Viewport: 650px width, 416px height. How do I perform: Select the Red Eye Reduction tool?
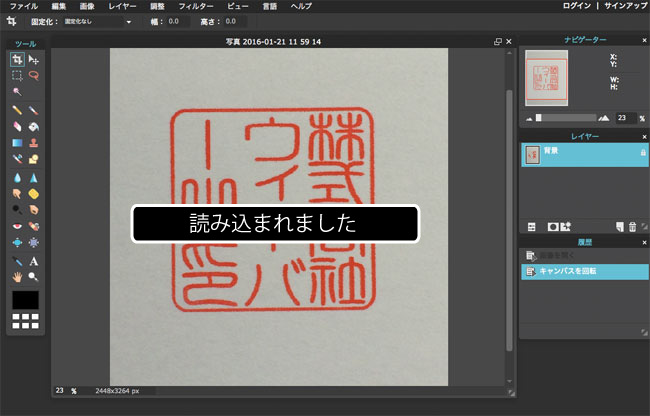tap(17, 226)
